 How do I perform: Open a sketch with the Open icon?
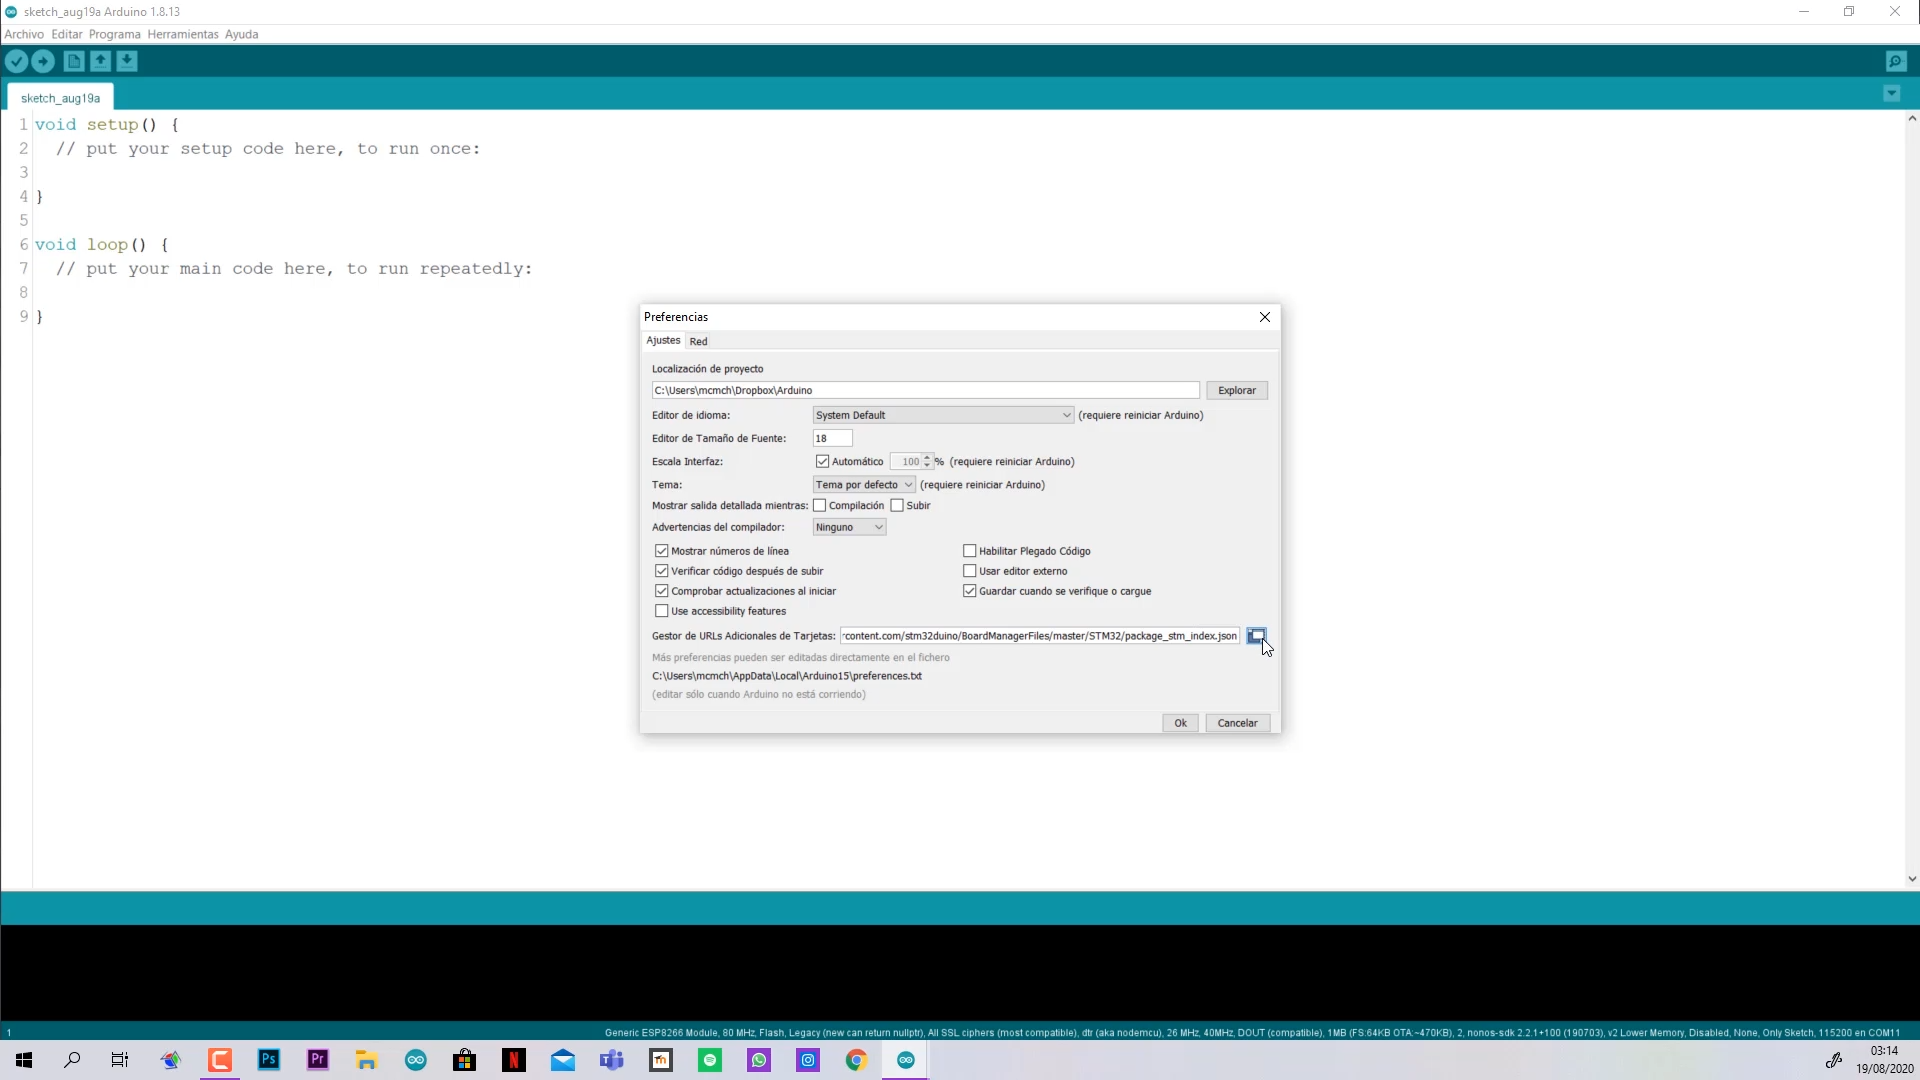pyautogui.click(x=100, y=61)
